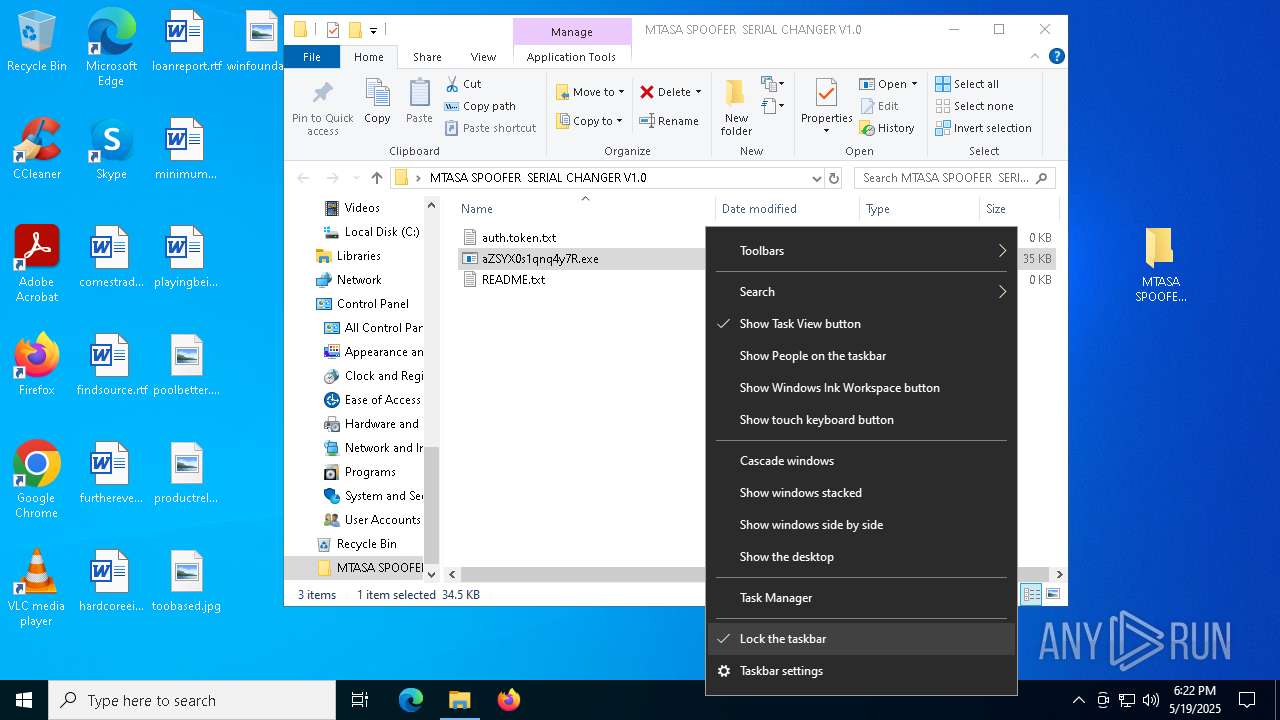This screenshot has height=720, width=1280.
Task: Open Task Manager from menu
Action: pyautogui.click(x=861, y=598)
